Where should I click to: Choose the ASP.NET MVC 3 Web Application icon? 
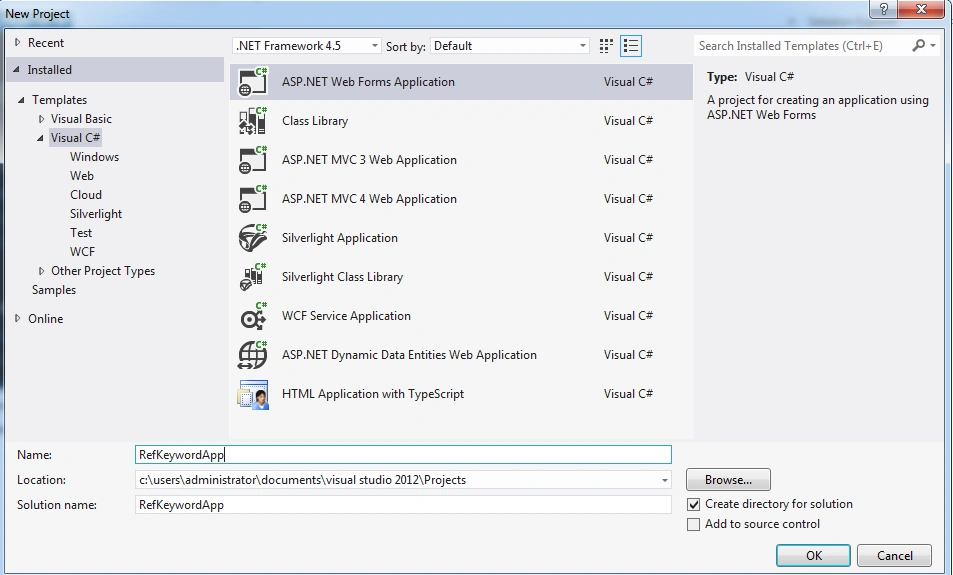point(252,160)
